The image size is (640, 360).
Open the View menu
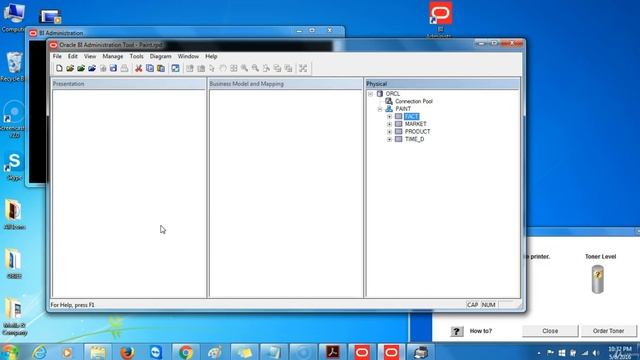[x=90, y=56]
